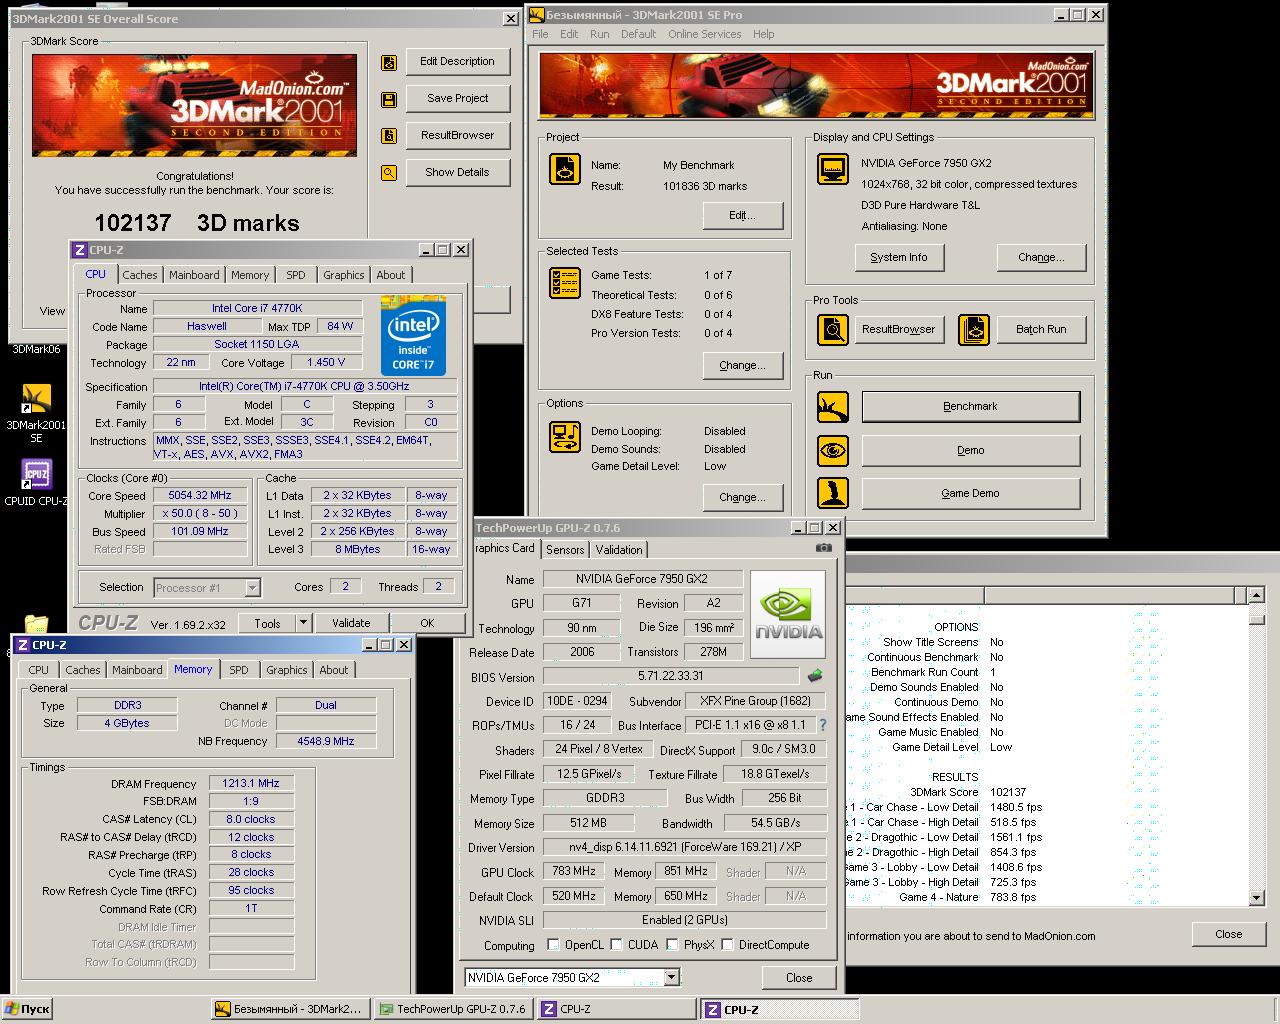Click OK button in CPU-Z
The image size is (1280, 1024).
[427, 623]
